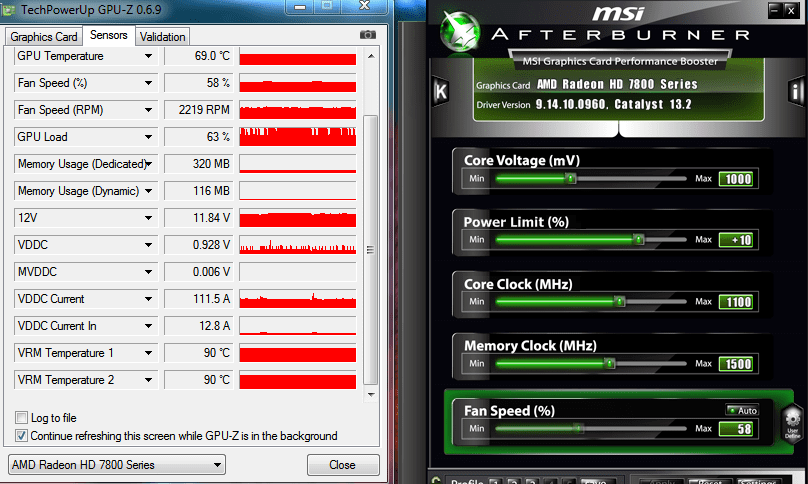Viewport: 808px width, 484px height.
Task: Click the Driver Version text 9.14.10.0960
Action: click(x=571, y=104)
